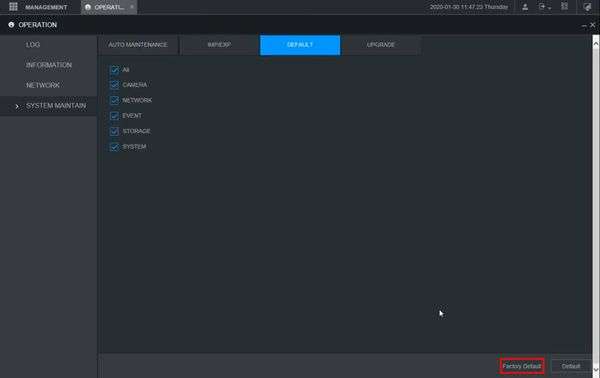Click the display icon at top-right corner
Screen dimensions: 600x378
587,7
